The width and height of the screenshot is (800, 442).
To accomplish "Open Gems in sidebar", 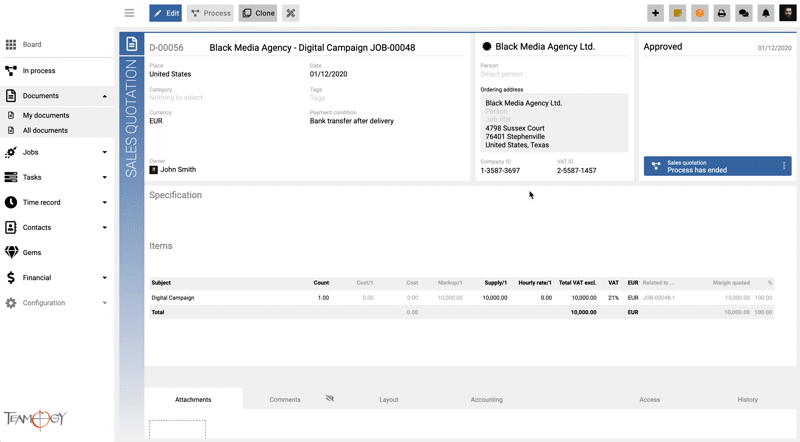I will pos(32,252).
